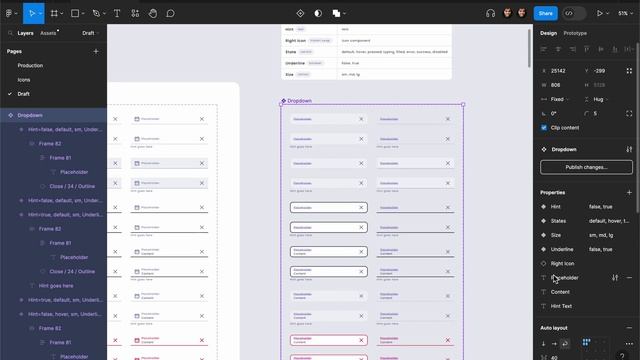Select the Dropdown layer in Layers panel

(x=53, y=115)
